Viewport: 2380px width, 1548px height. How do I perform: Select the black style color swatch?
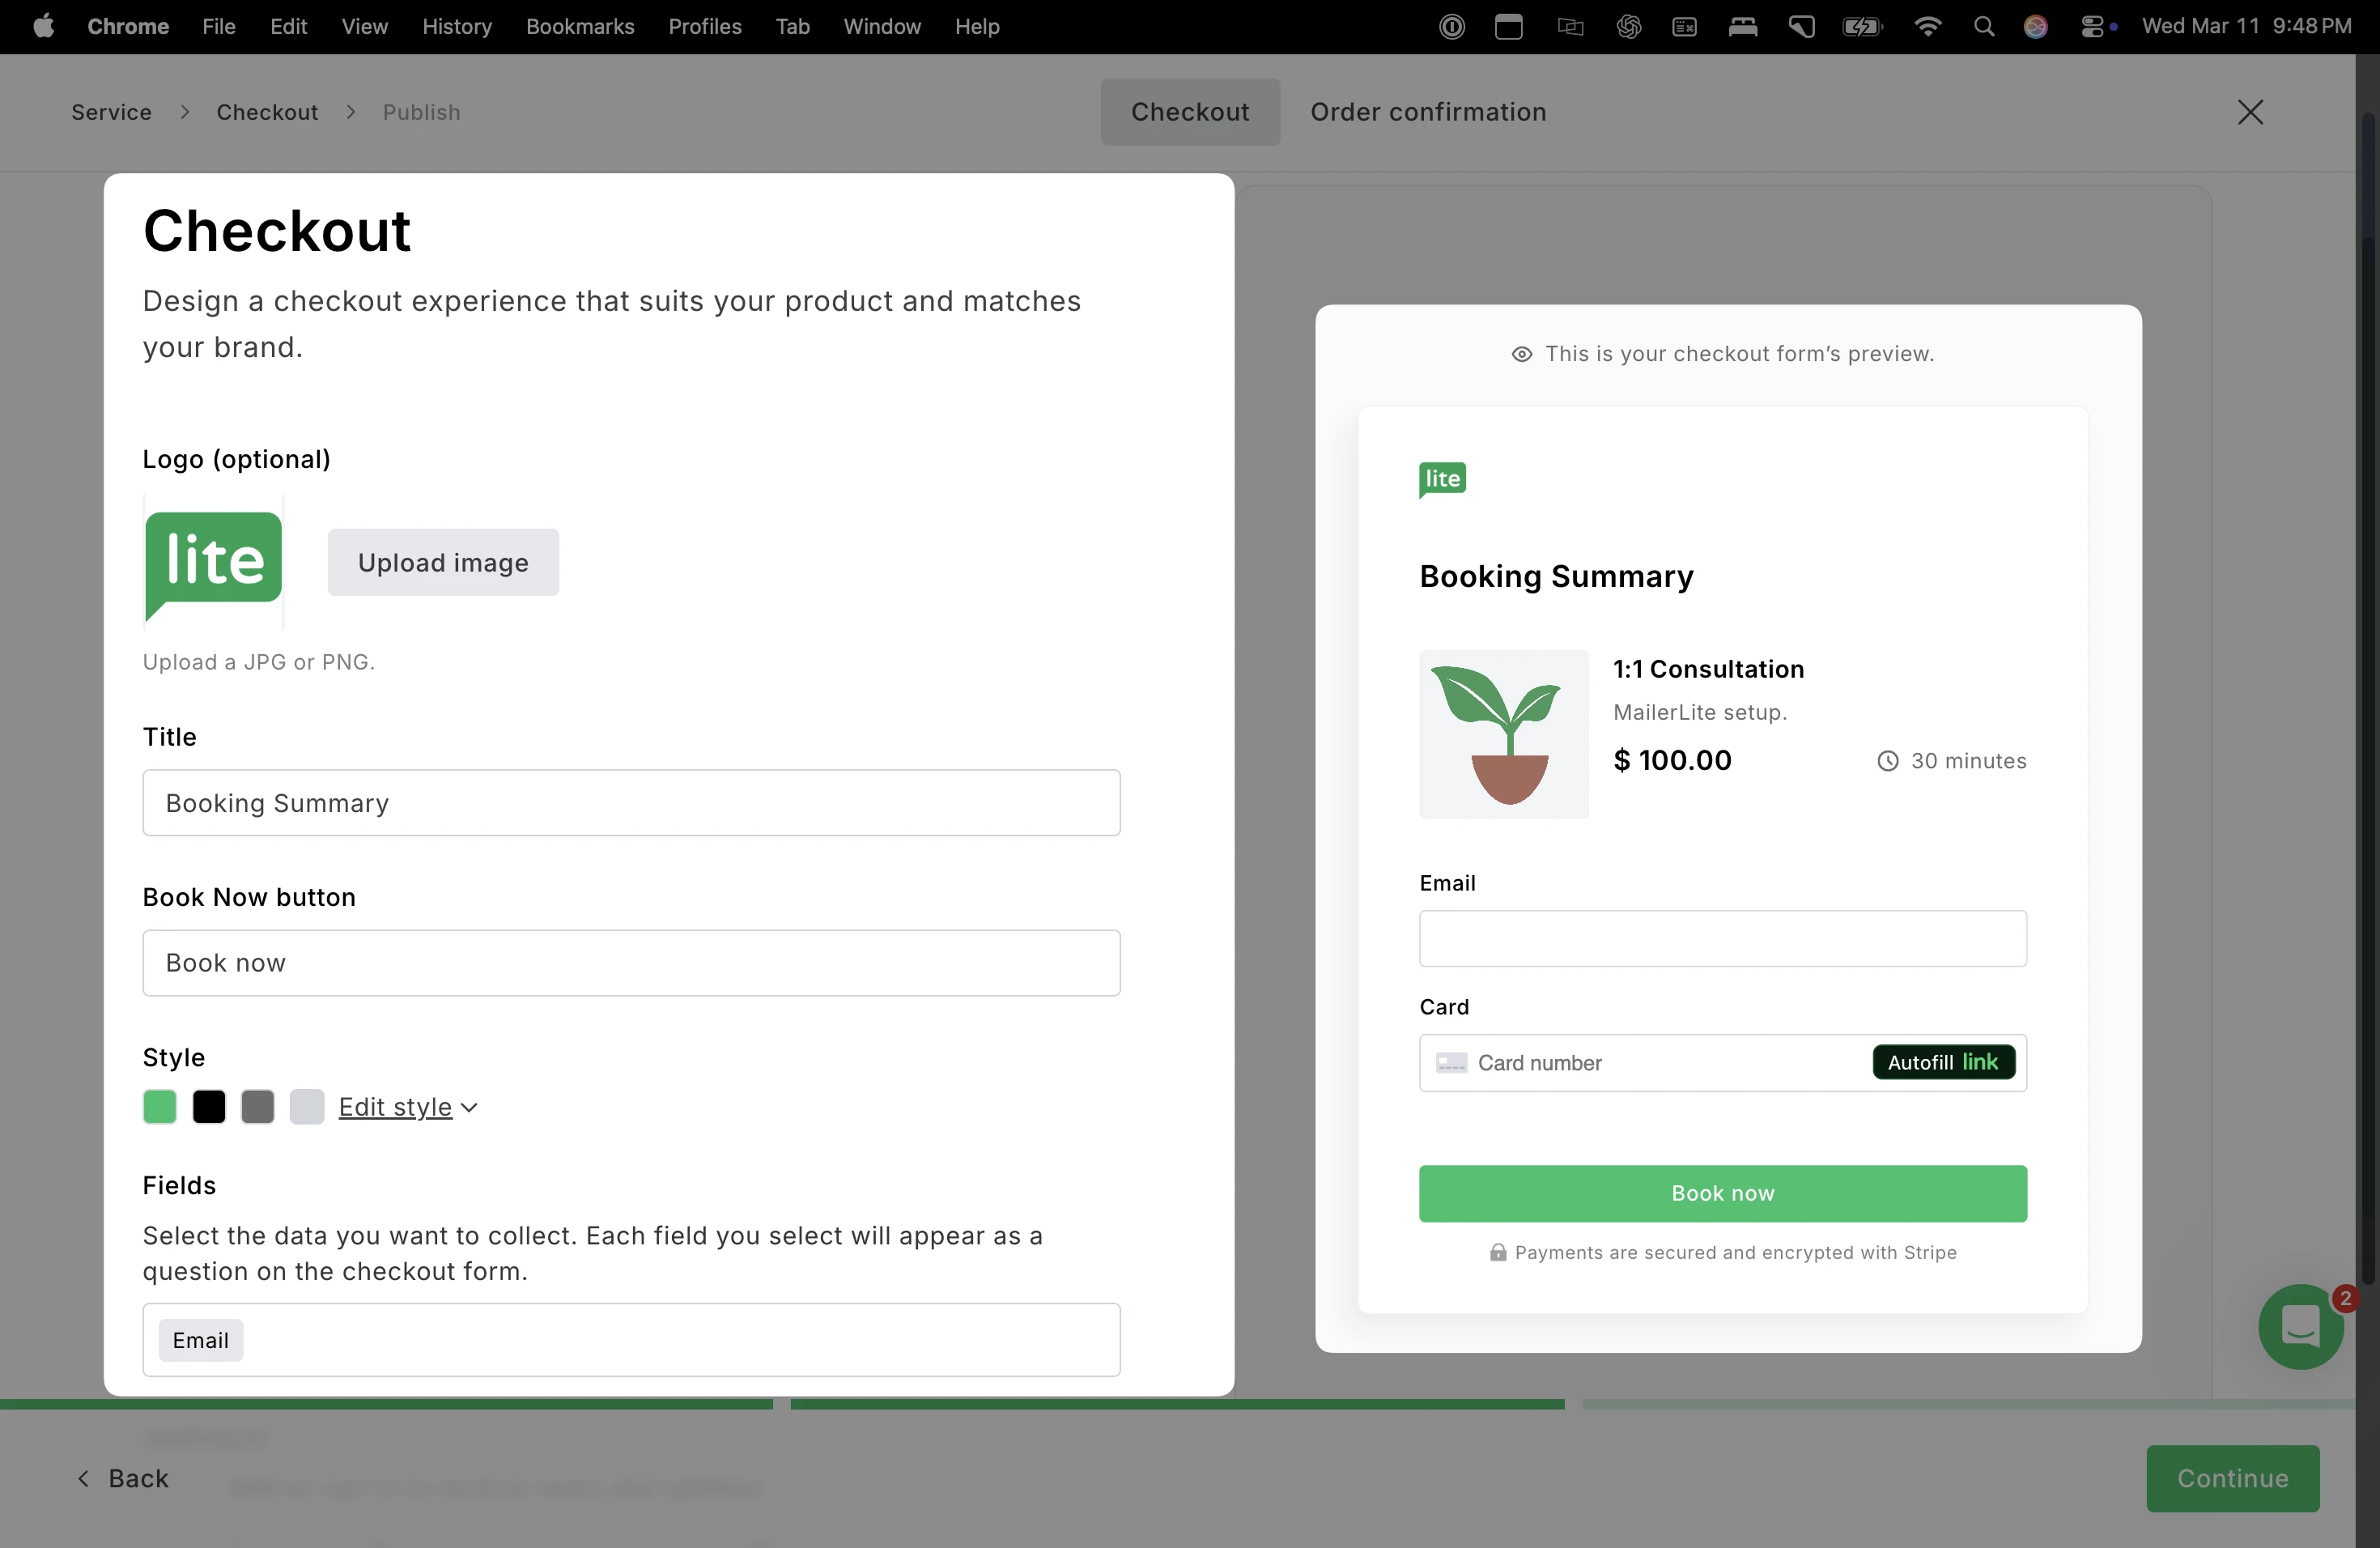click(209, 1107)
